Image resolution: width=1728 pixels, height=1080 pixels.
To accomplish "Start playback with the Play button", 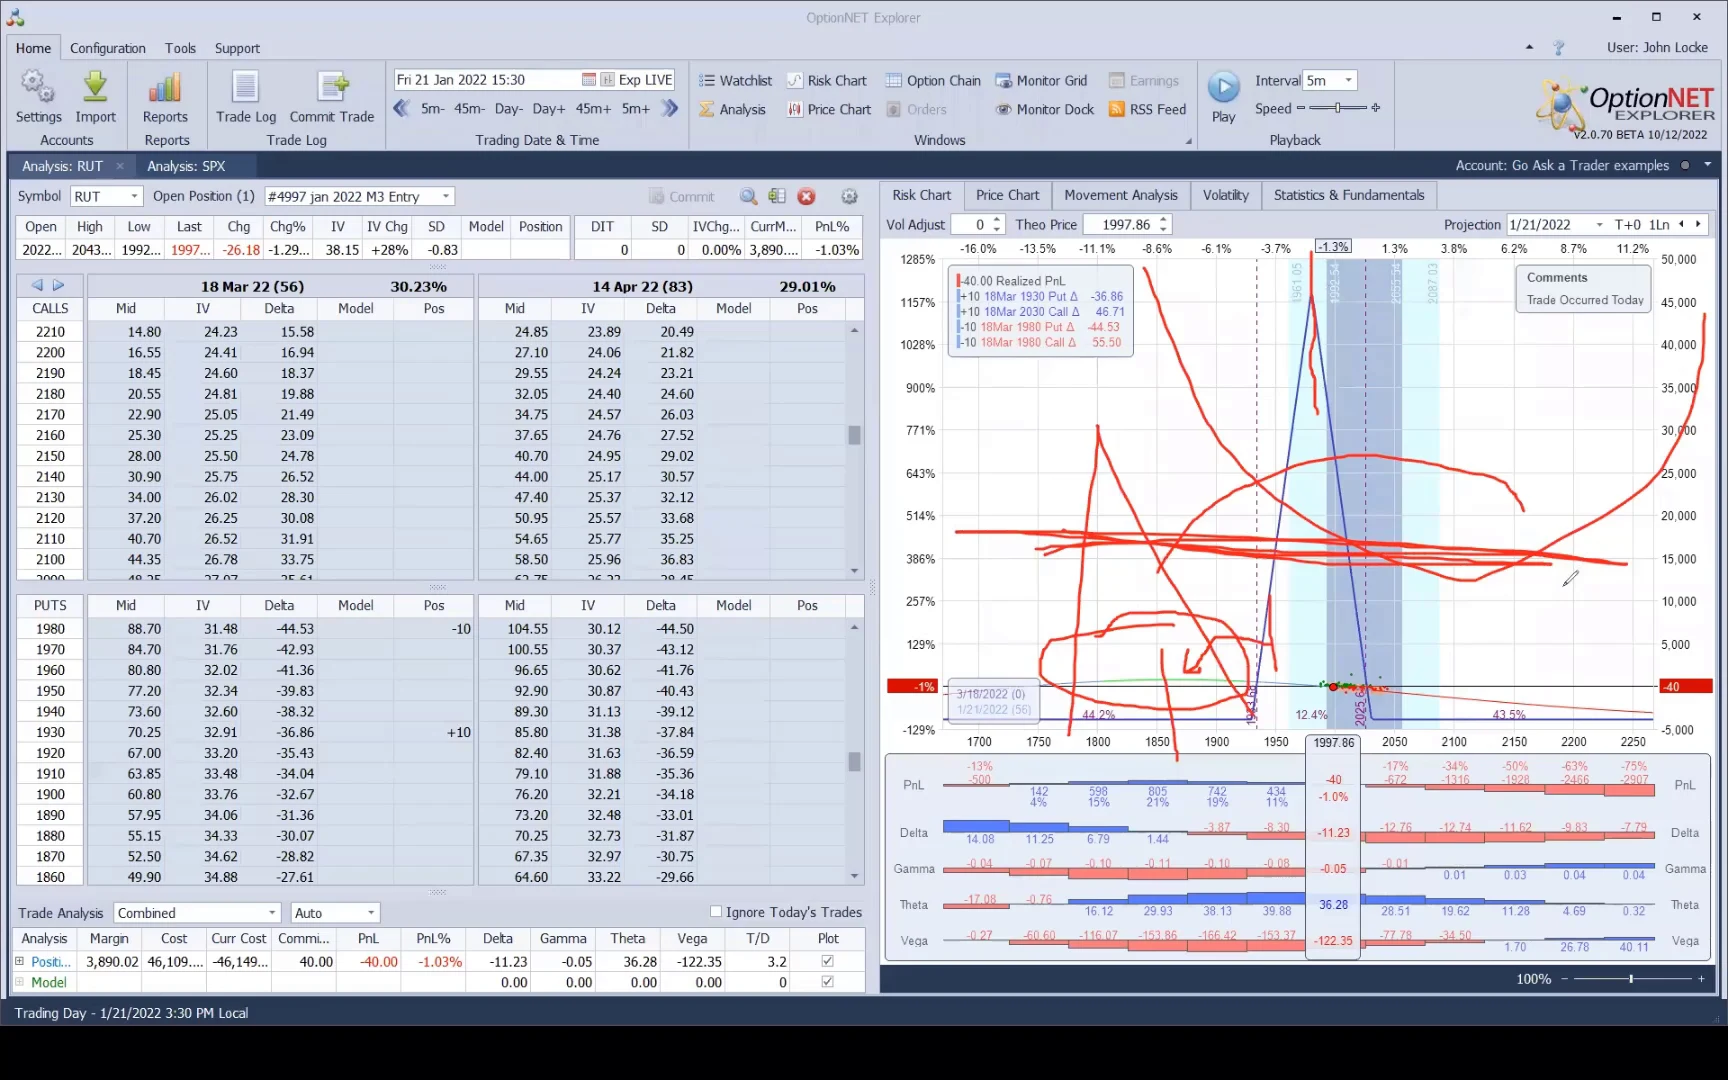I will [x=1223, y=88].
